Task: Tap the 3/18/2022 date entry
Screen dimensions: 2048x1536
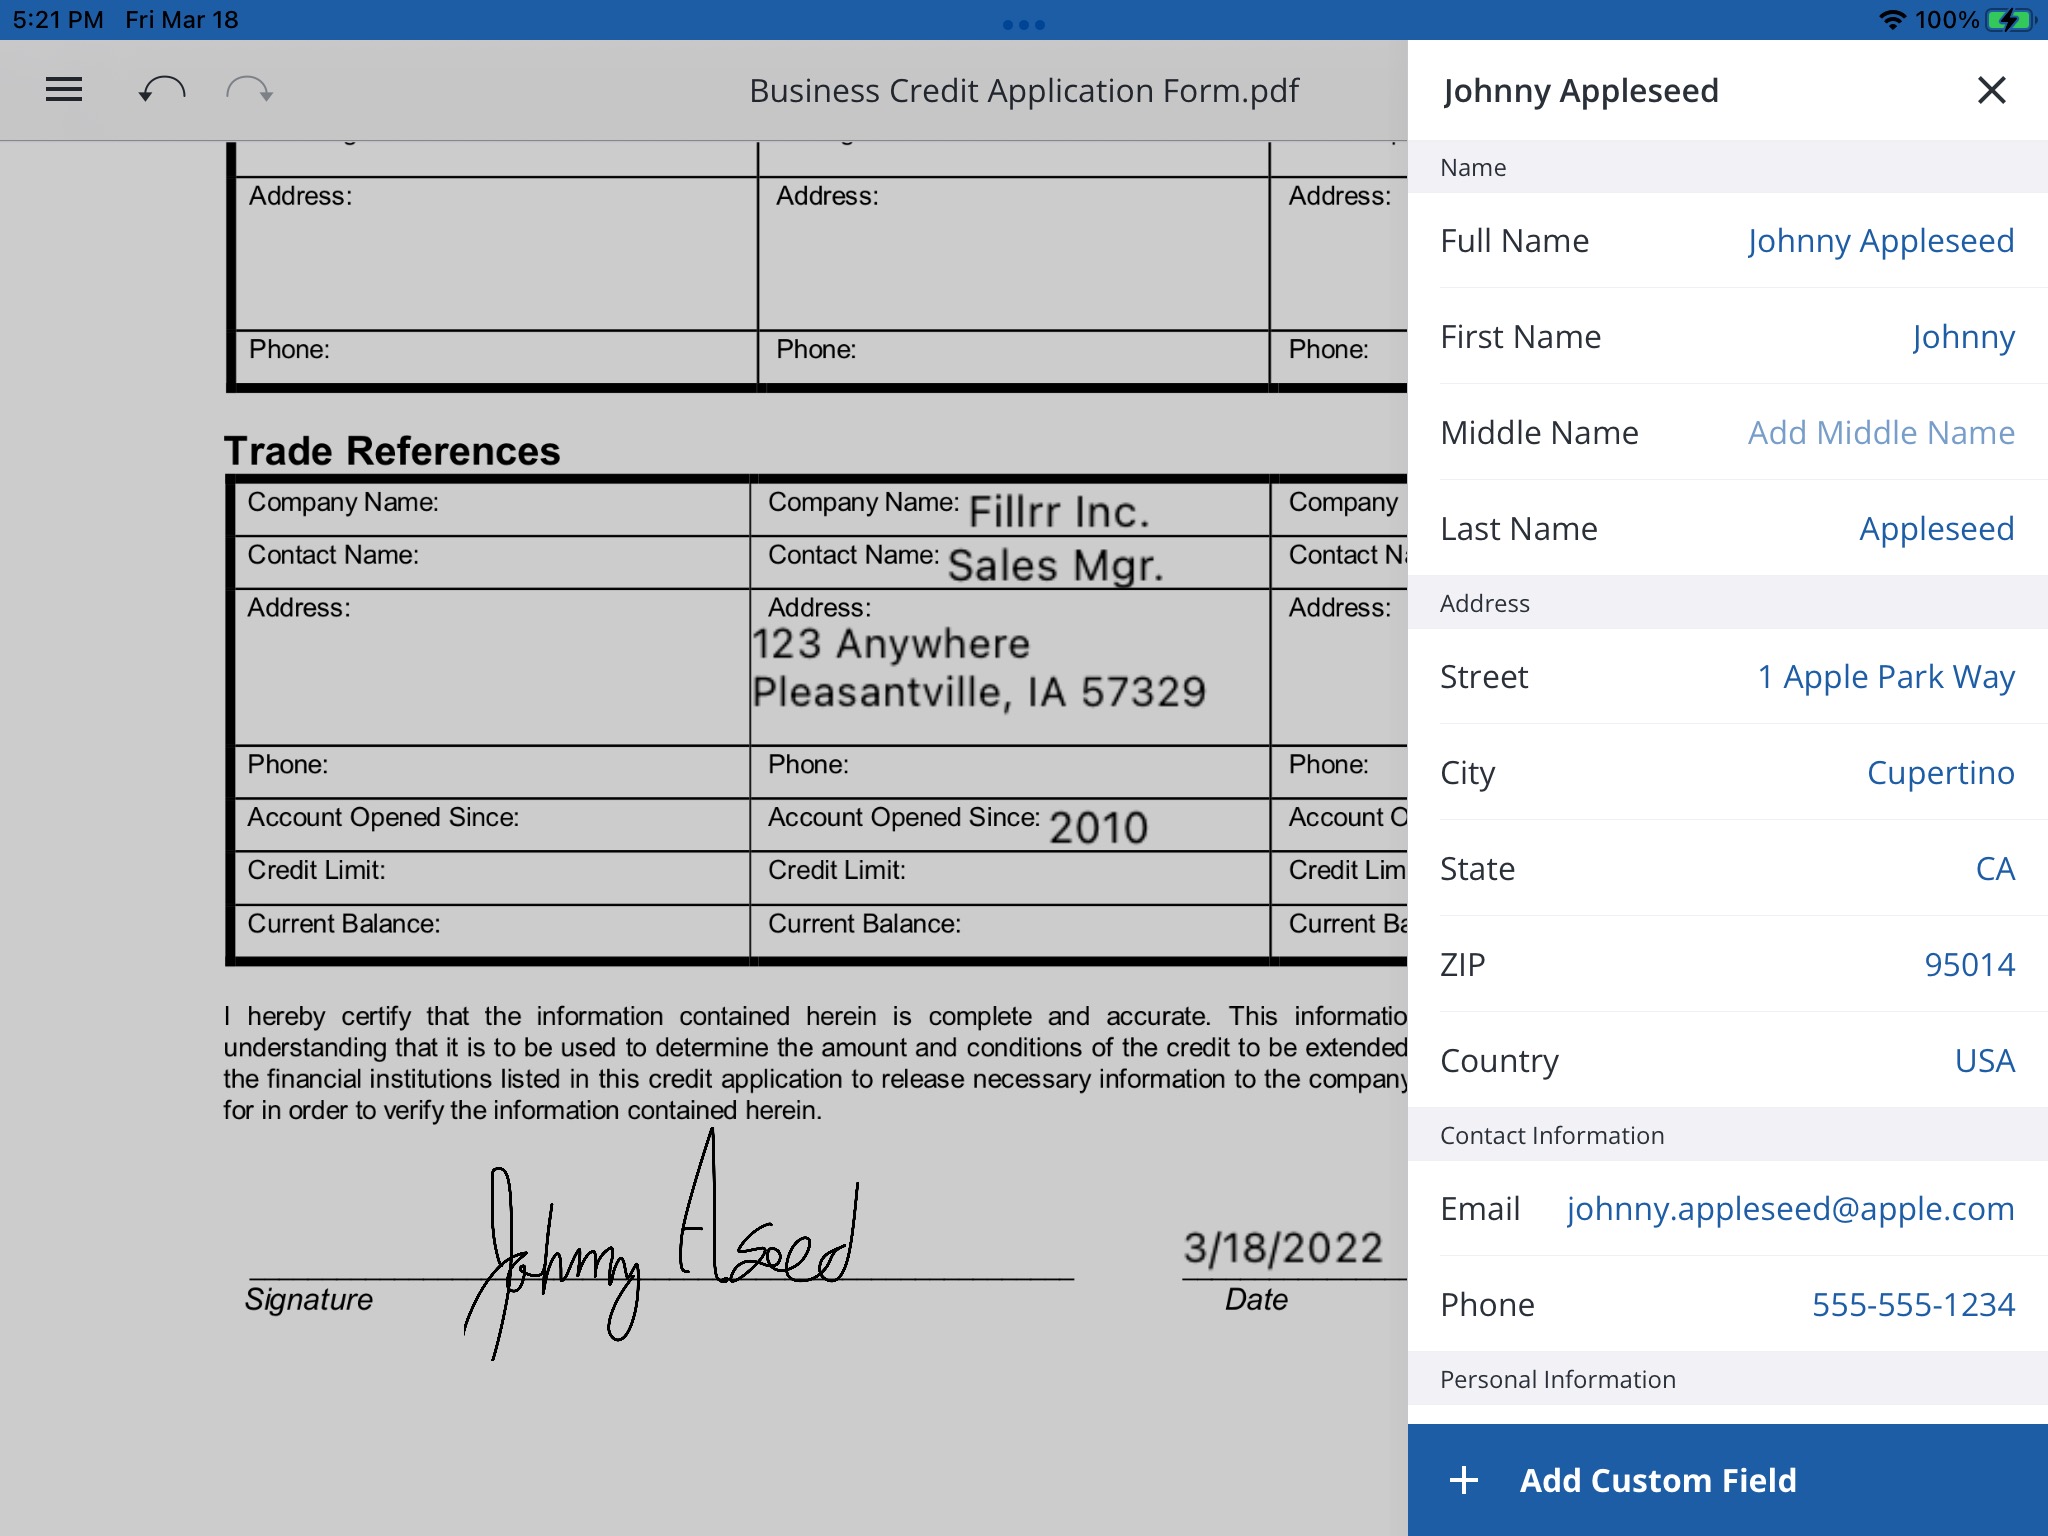Action: [1283, 1248]
